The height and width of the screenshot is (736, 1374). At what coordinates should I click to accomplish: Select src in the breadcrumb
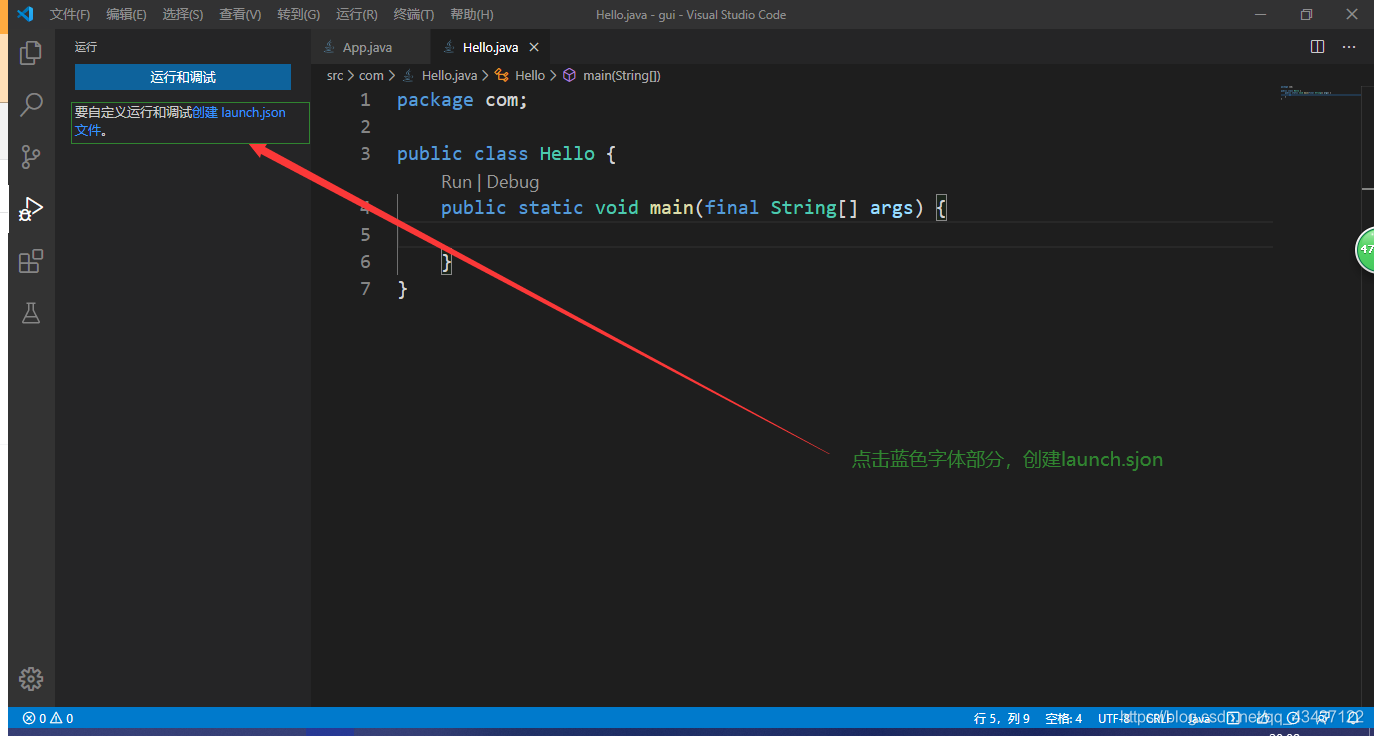[x=335, y=75]
